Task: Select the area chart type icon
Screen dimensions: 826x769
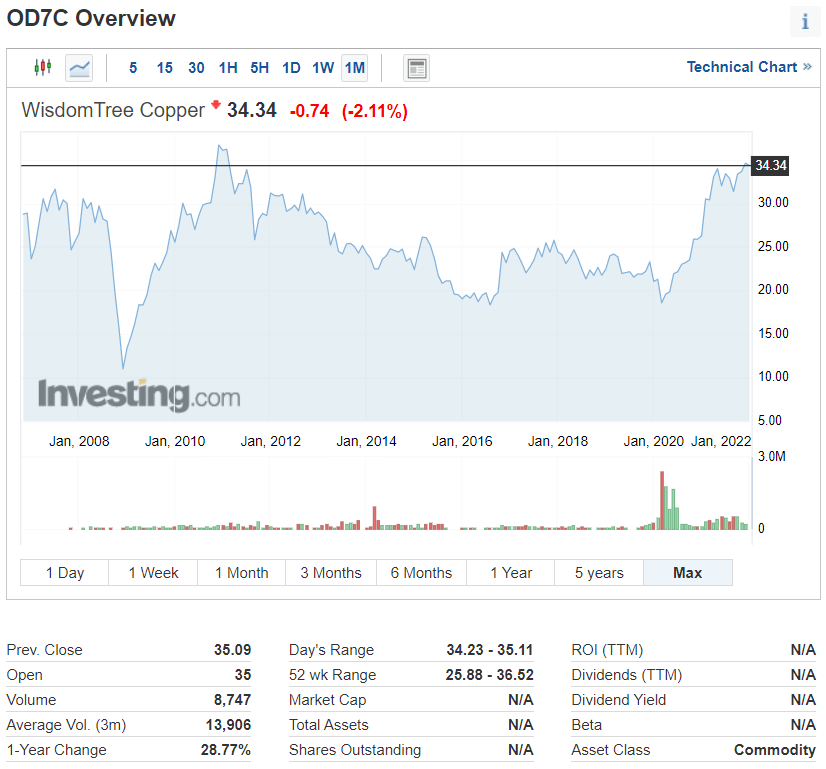Action: [79, 68]
